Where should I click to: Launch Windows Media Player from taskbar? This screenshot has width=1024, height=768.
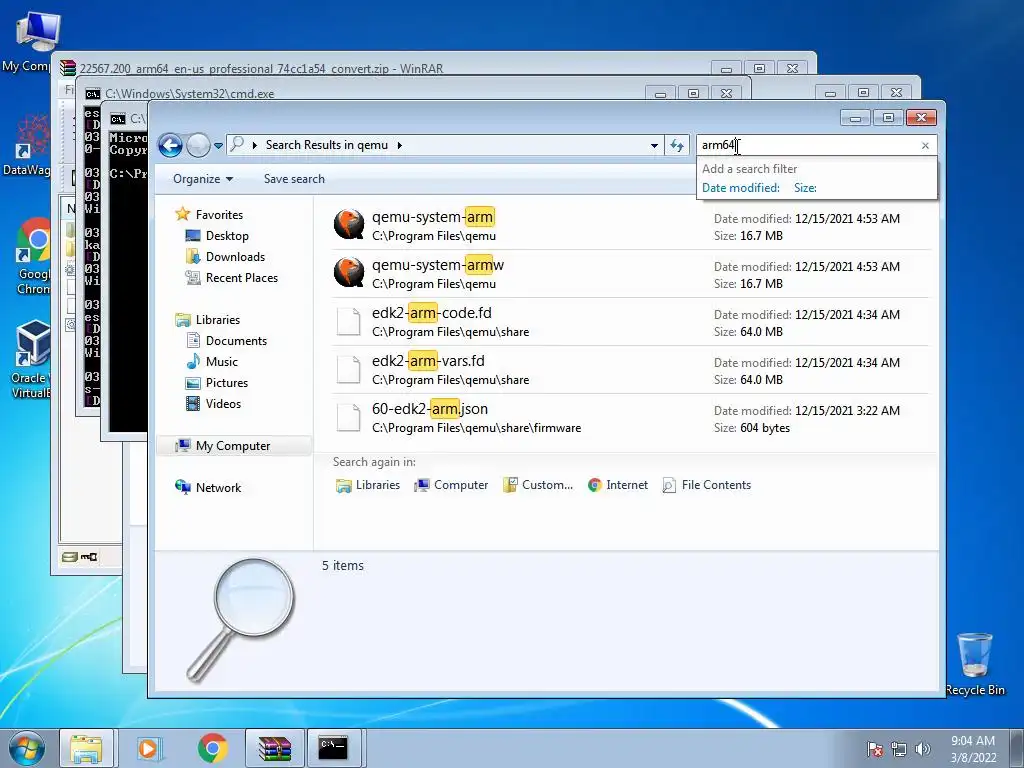click(148, 748)
